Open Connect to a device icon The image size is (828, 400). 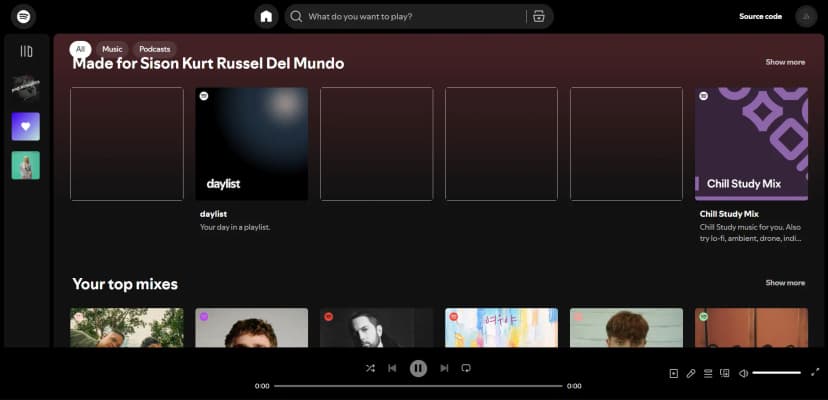(725, 374)
